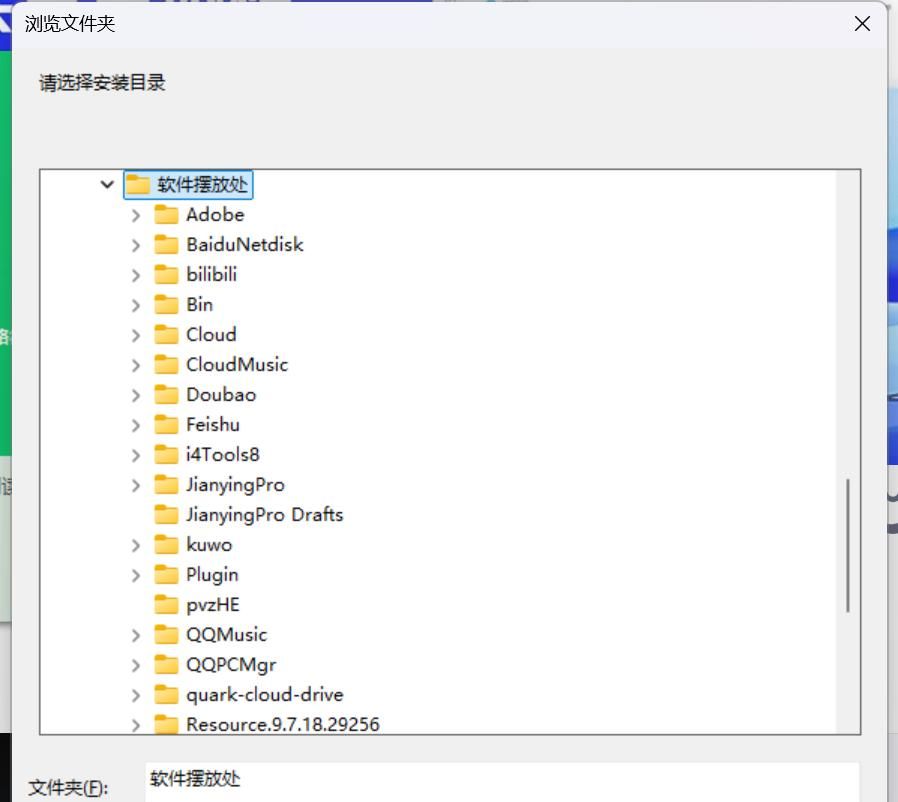The width and height of the screenshot is (898, 802).
Task: Expand the CloudMusic folder
Action: 136,365
